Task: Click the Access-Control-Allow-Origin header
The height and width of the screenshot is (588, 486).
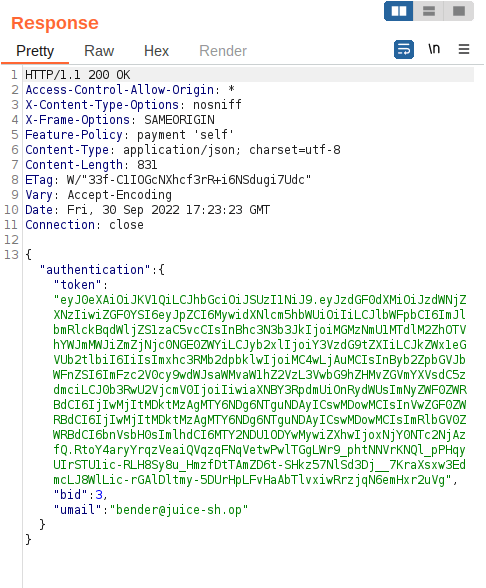Action: coord(130,90)
